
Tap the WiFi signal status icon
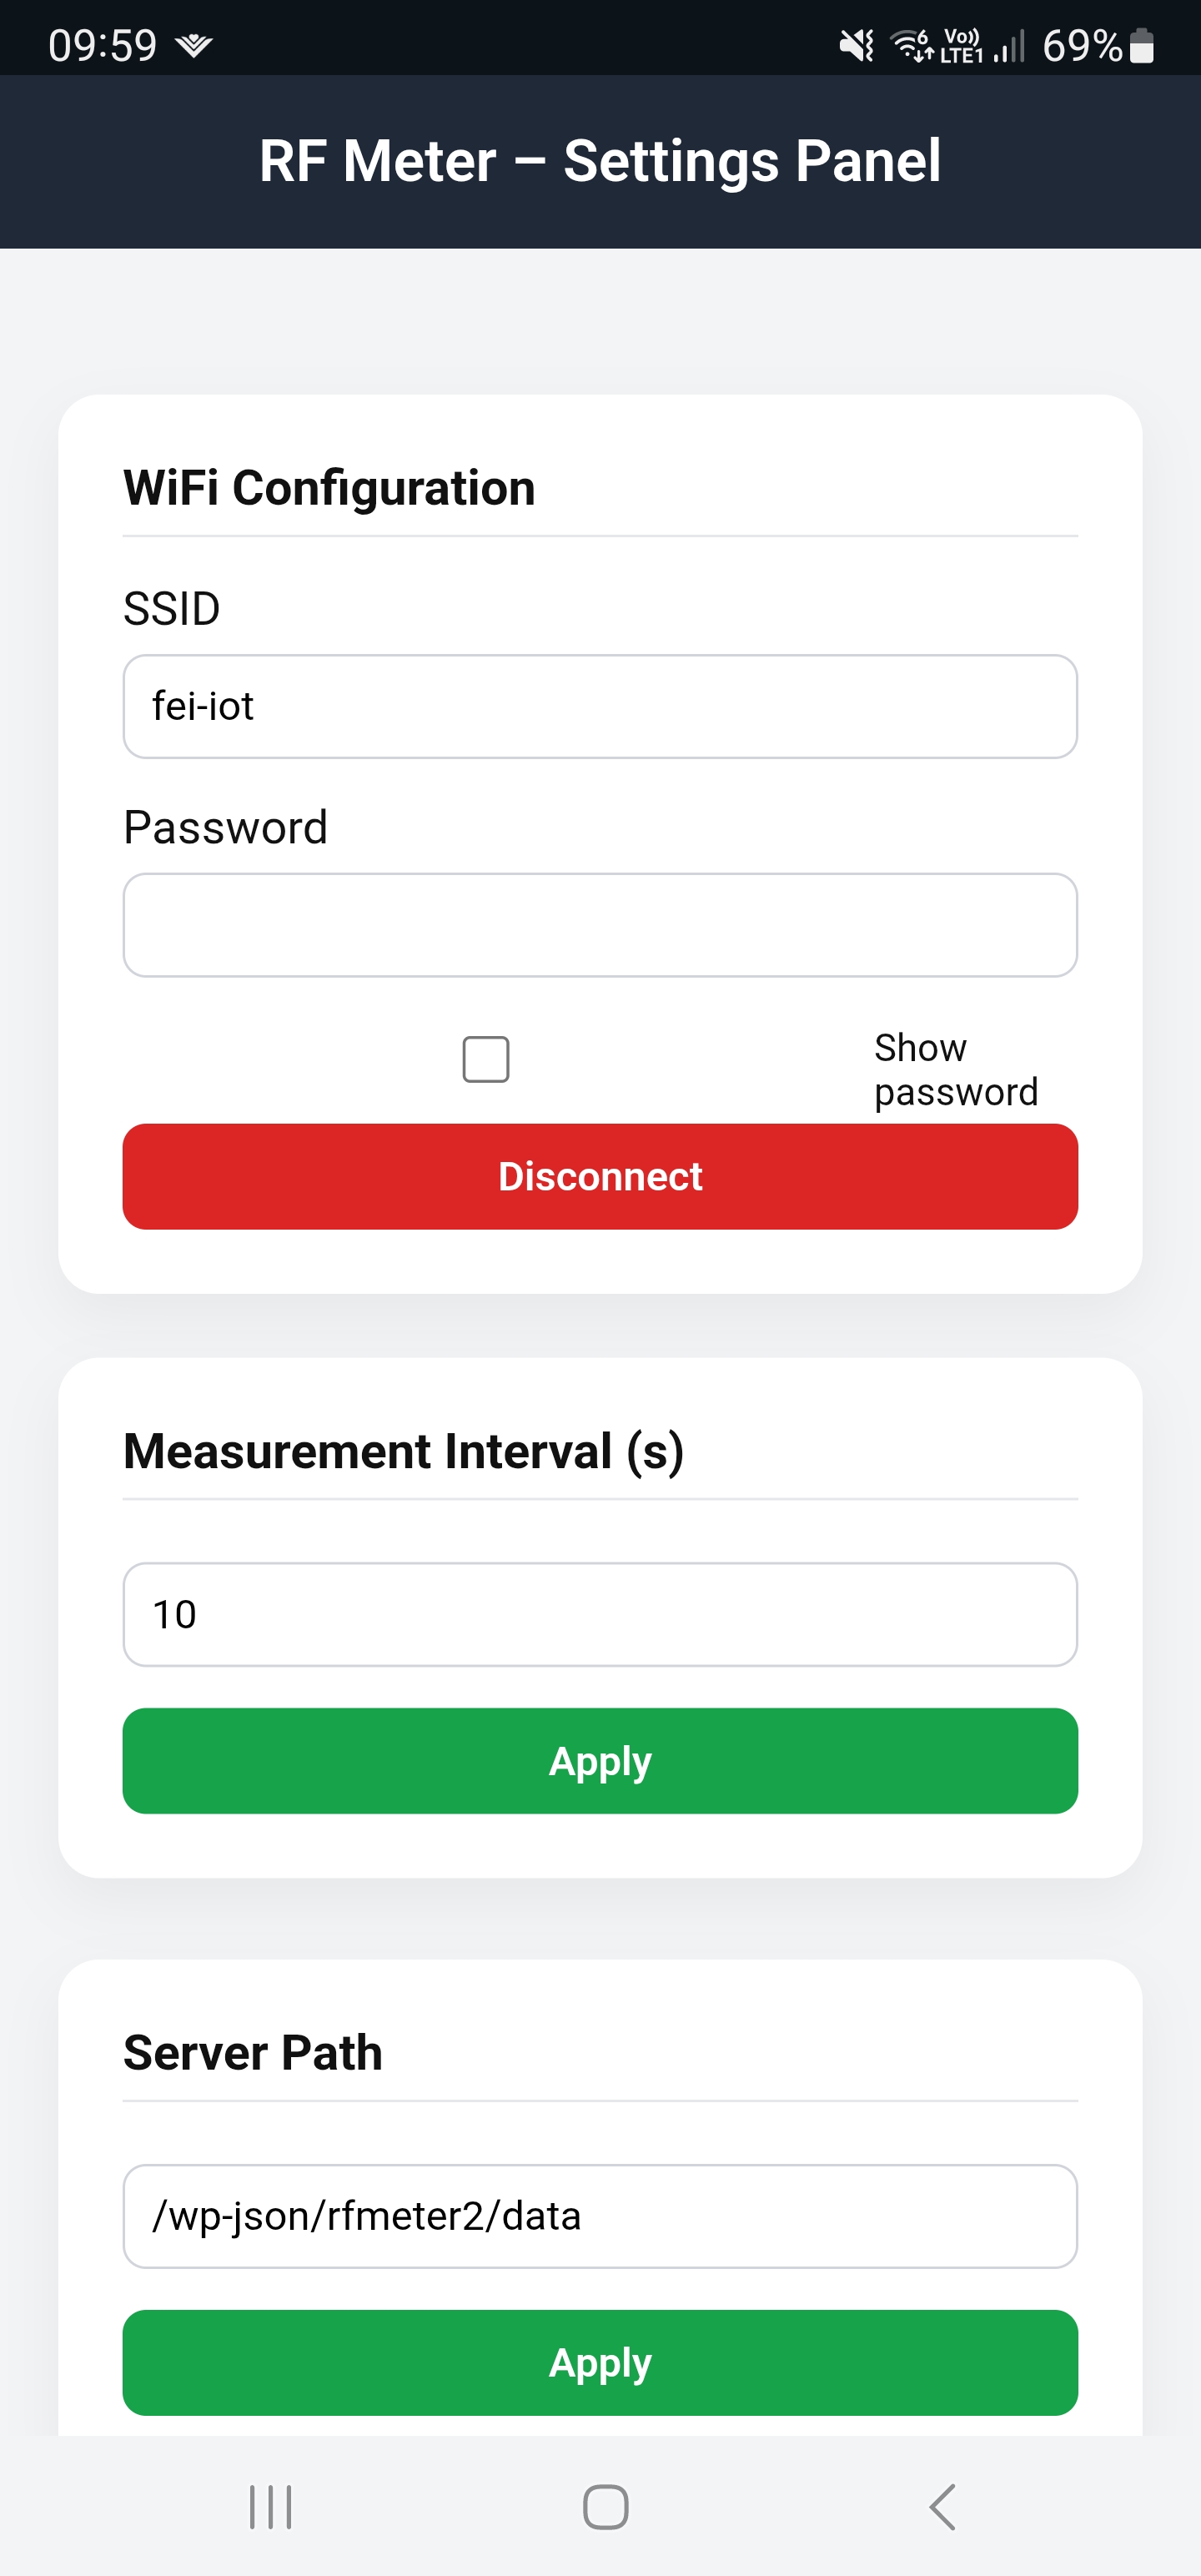coord(911,45)
